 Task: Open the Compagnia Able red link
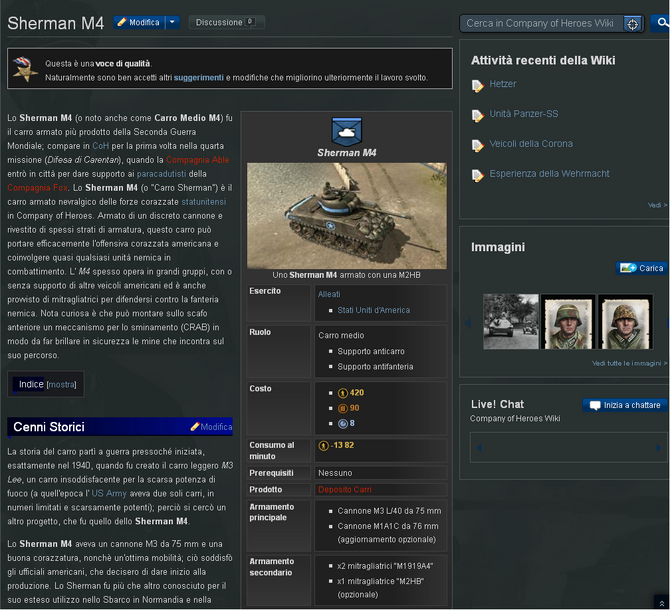coord(197,160)
